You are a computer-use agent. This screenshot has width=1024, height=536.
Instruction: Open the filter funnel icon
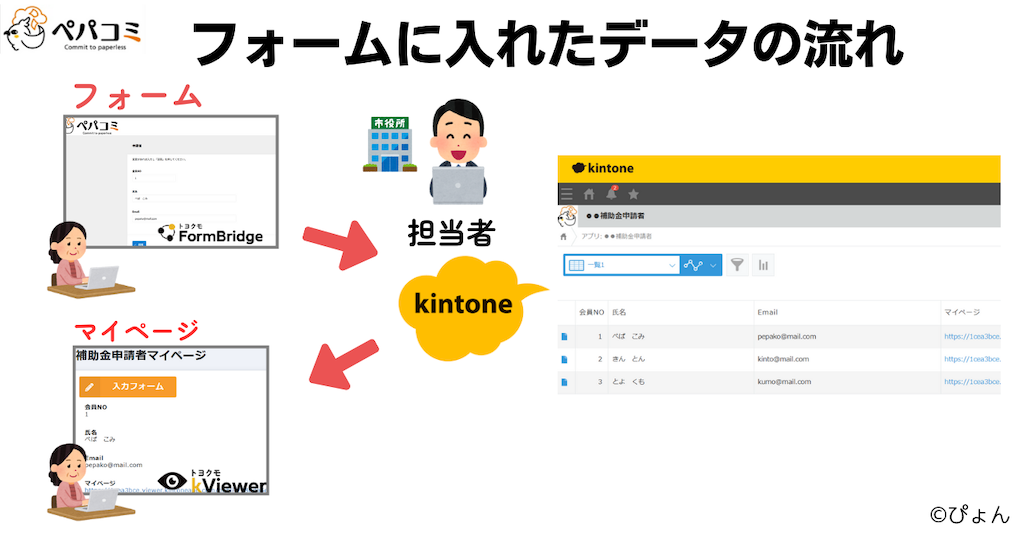pyautogui.click(x=737, y=265)
